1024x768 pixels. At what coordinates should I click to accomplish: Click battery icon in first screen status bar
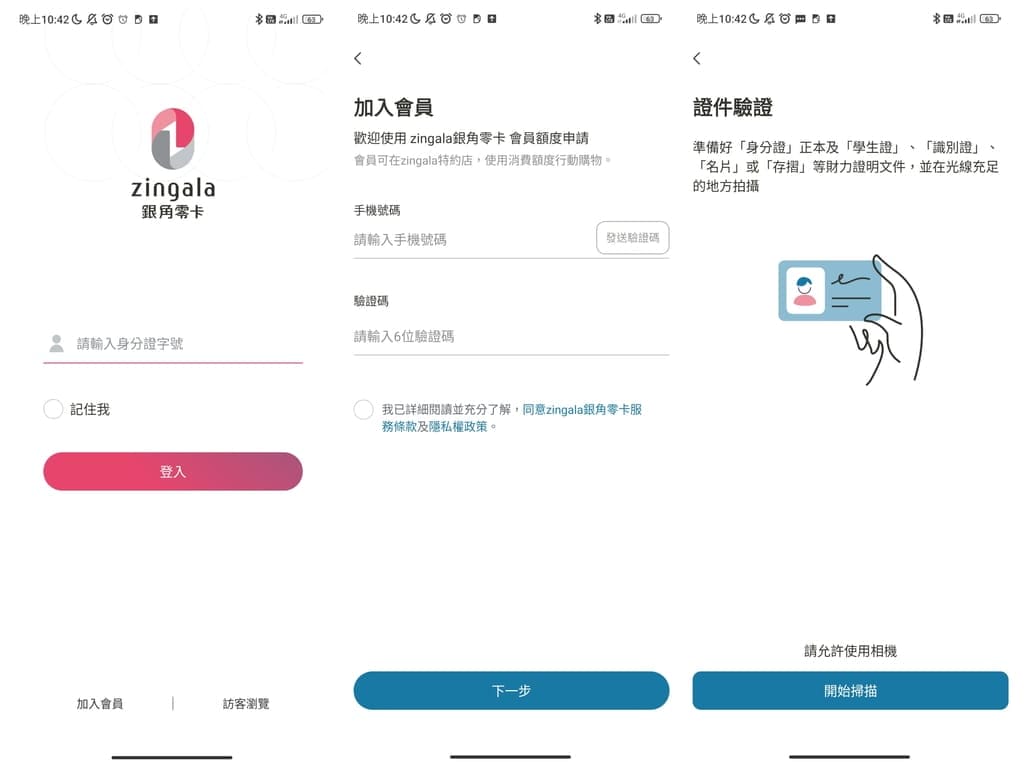click(x=313, y=20)
